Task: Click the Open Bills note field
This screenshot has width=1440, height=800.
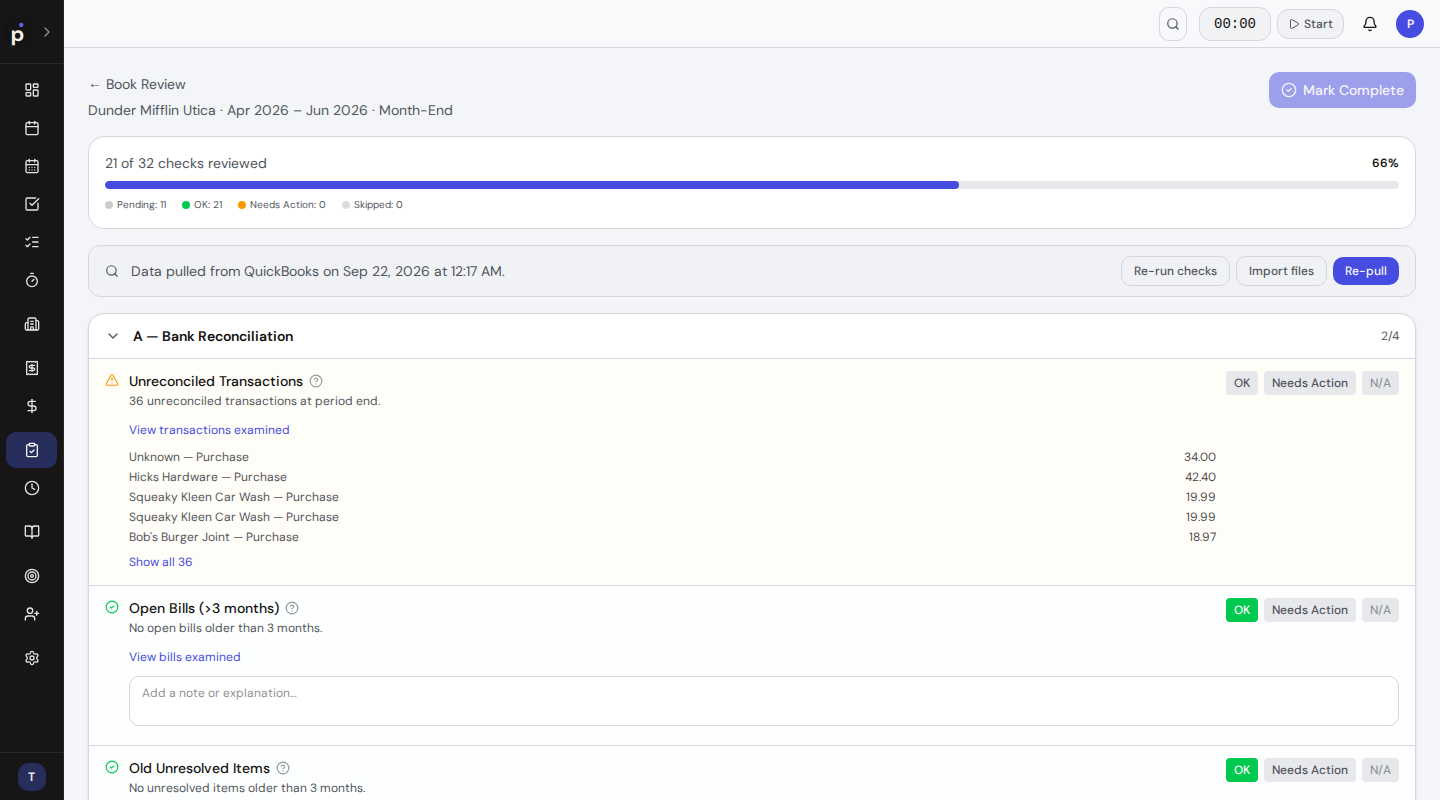Action: 764,701
